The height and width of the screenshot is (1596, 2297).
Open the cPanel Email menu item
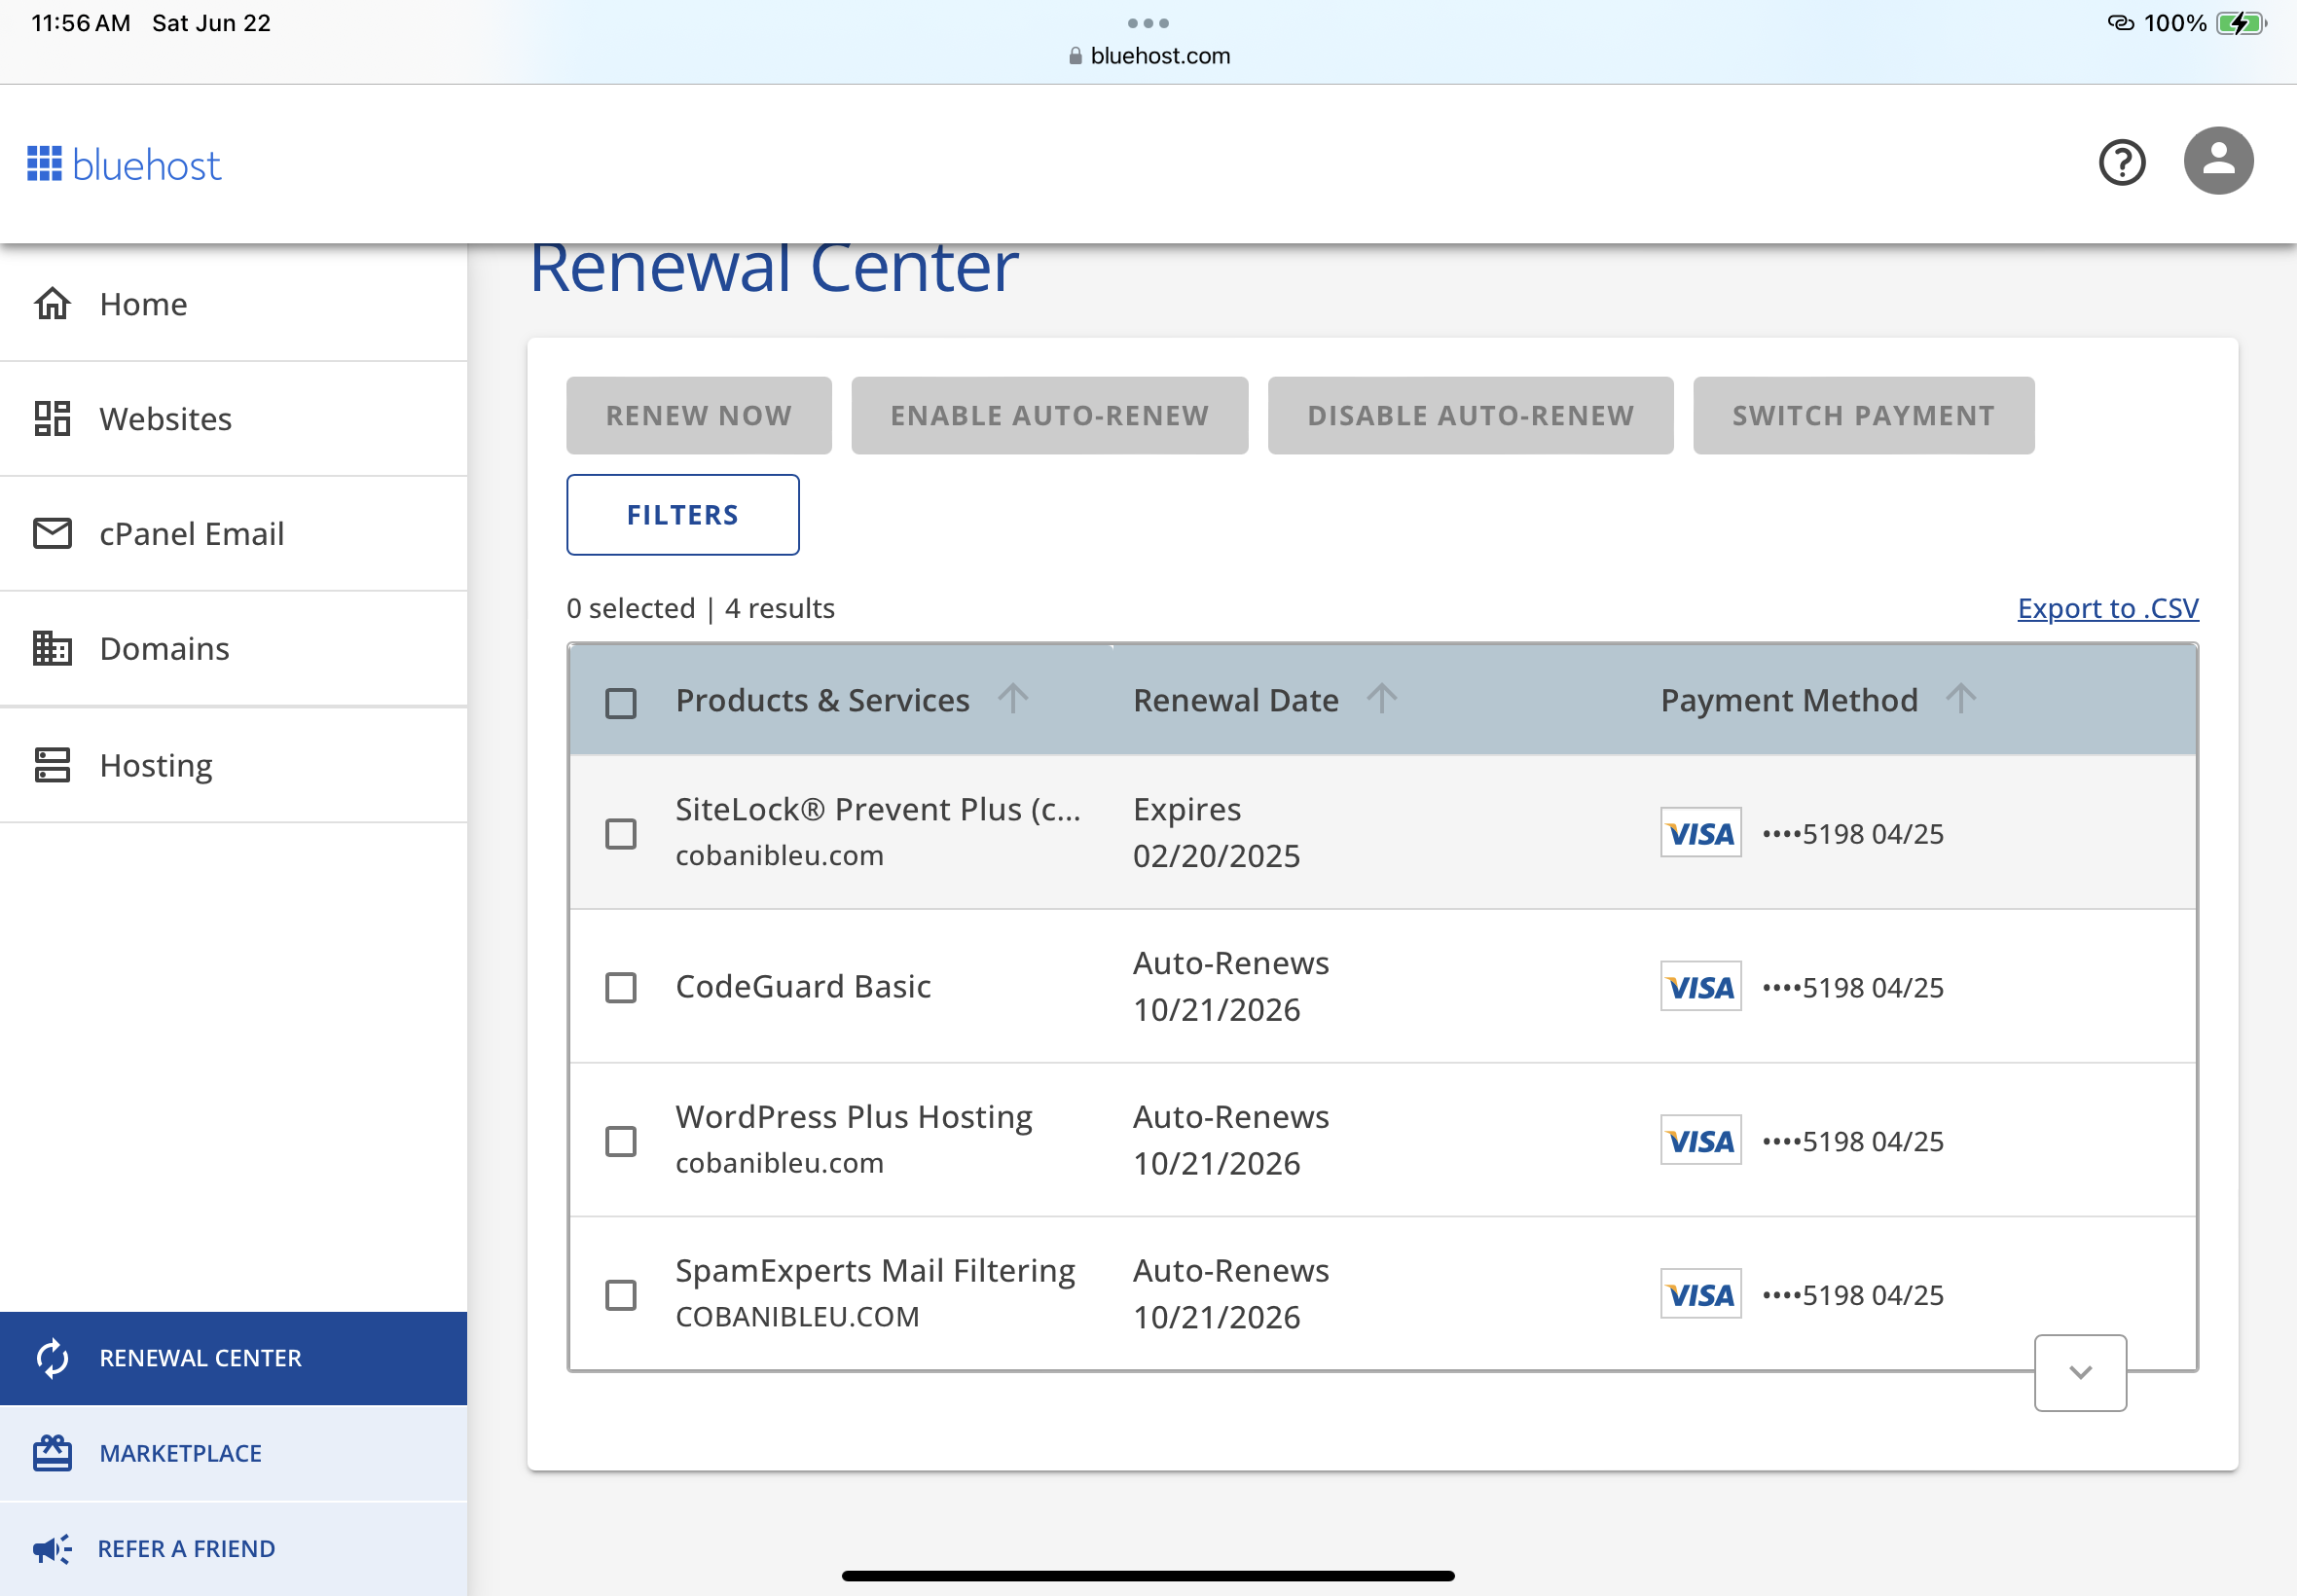(233, 534)
